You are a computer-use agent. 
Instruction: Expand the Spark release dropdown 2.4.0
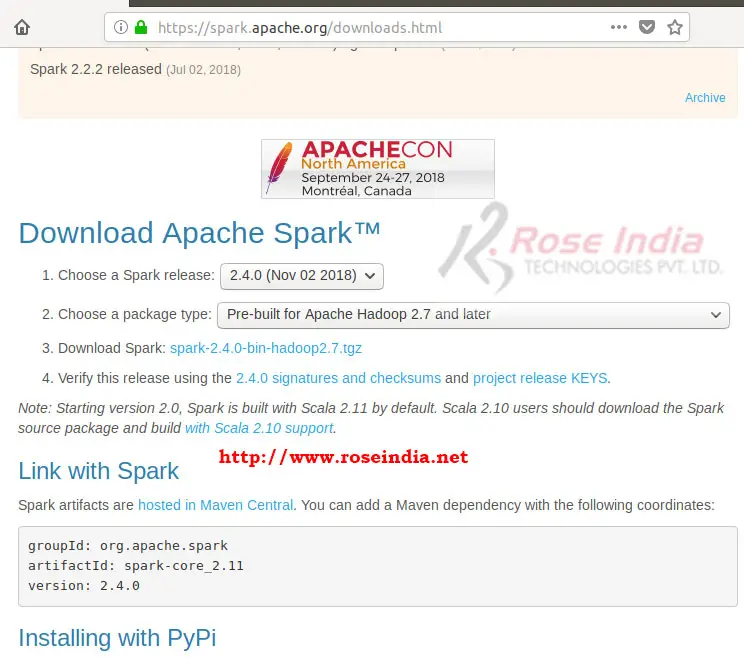coord(302,276)
